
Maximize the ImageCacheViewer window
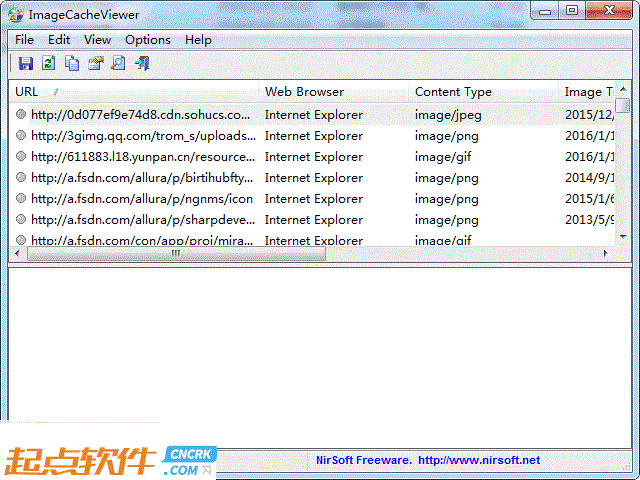click(x=572, y=11)
